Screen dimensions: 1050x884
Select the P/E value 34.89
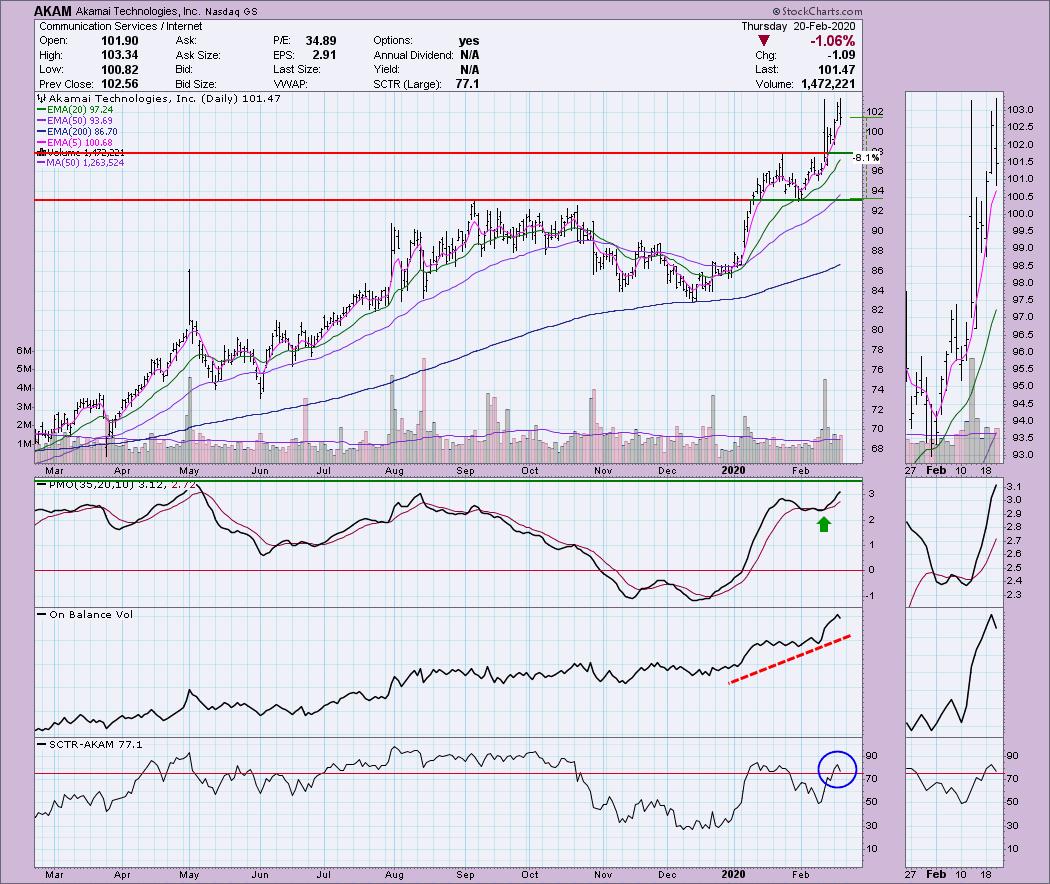(x=321, y=41)
